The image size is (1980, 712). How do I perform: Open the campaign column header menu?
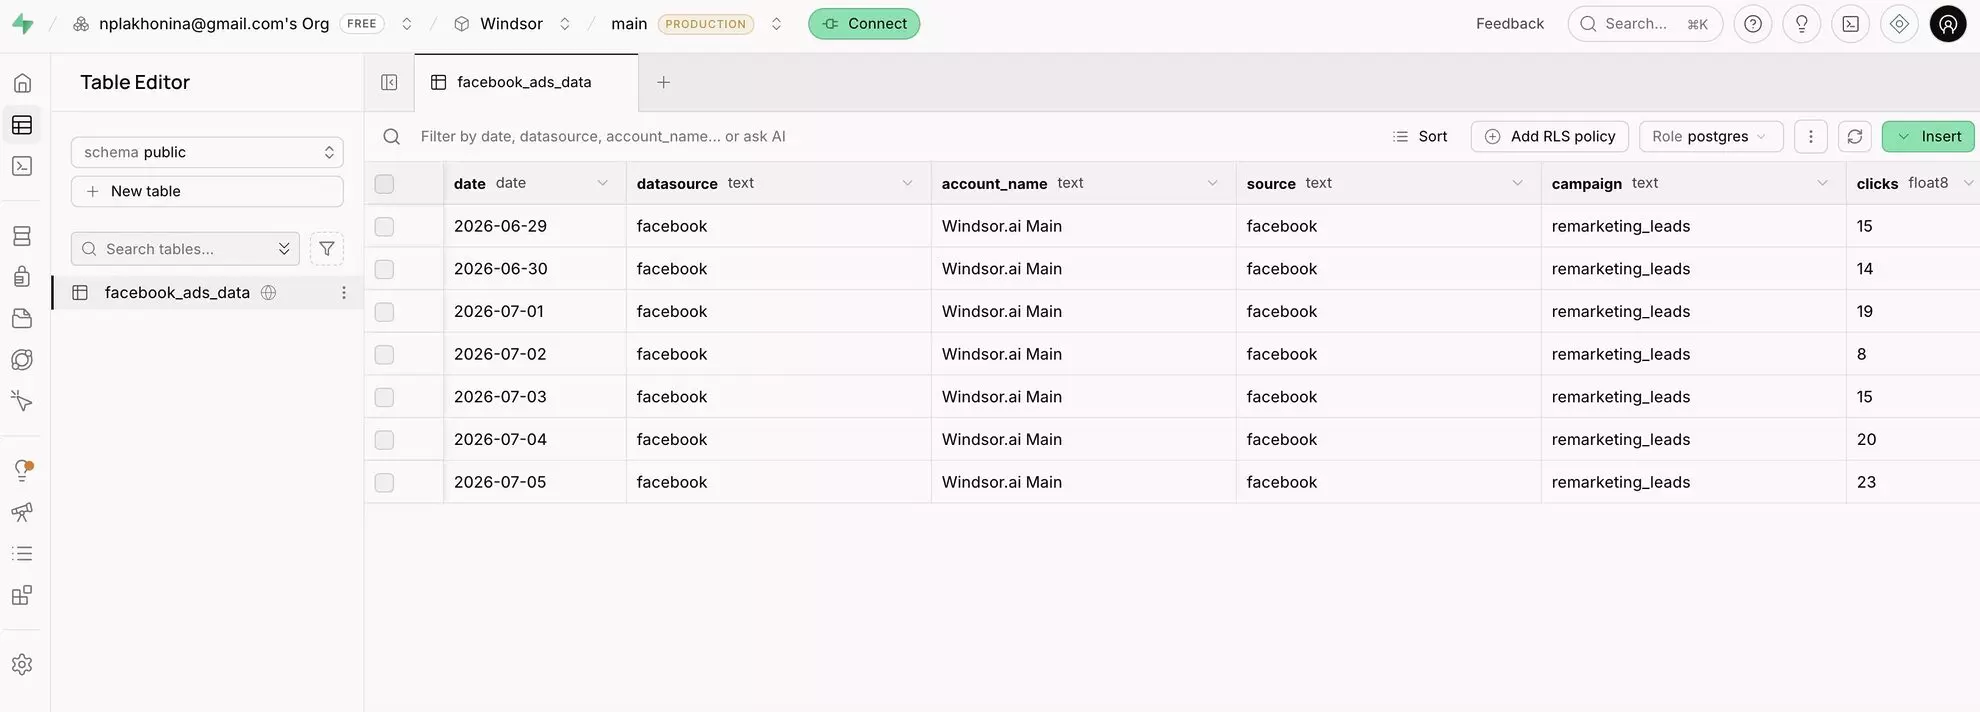click(x=1822, y=183)
